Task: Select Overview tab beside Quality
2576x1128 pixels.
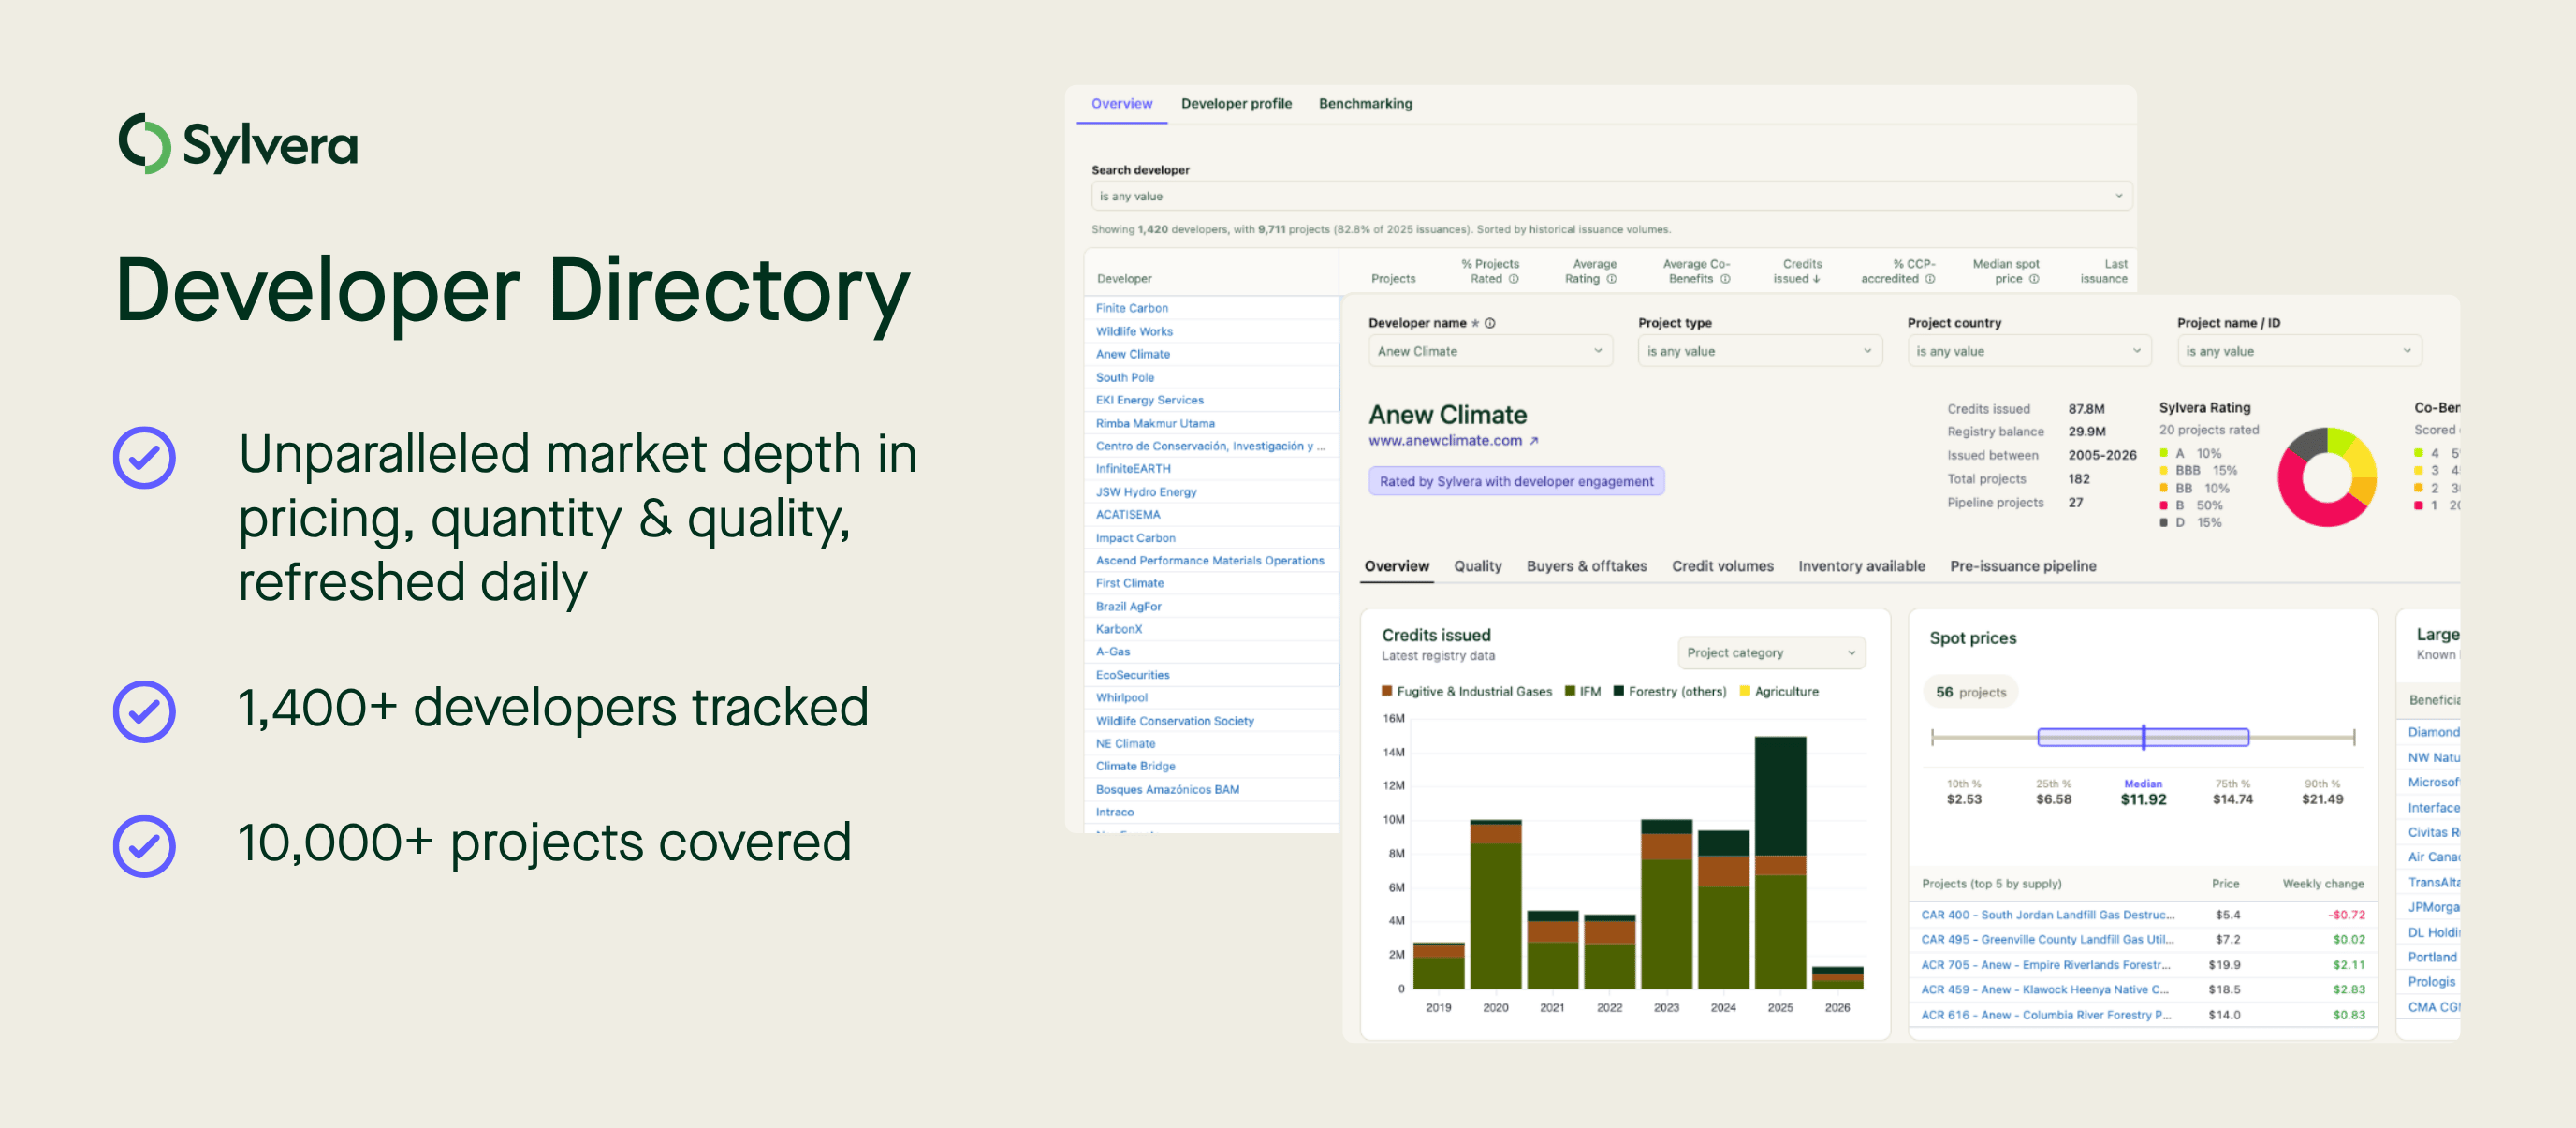Action: click(1397, 566)
